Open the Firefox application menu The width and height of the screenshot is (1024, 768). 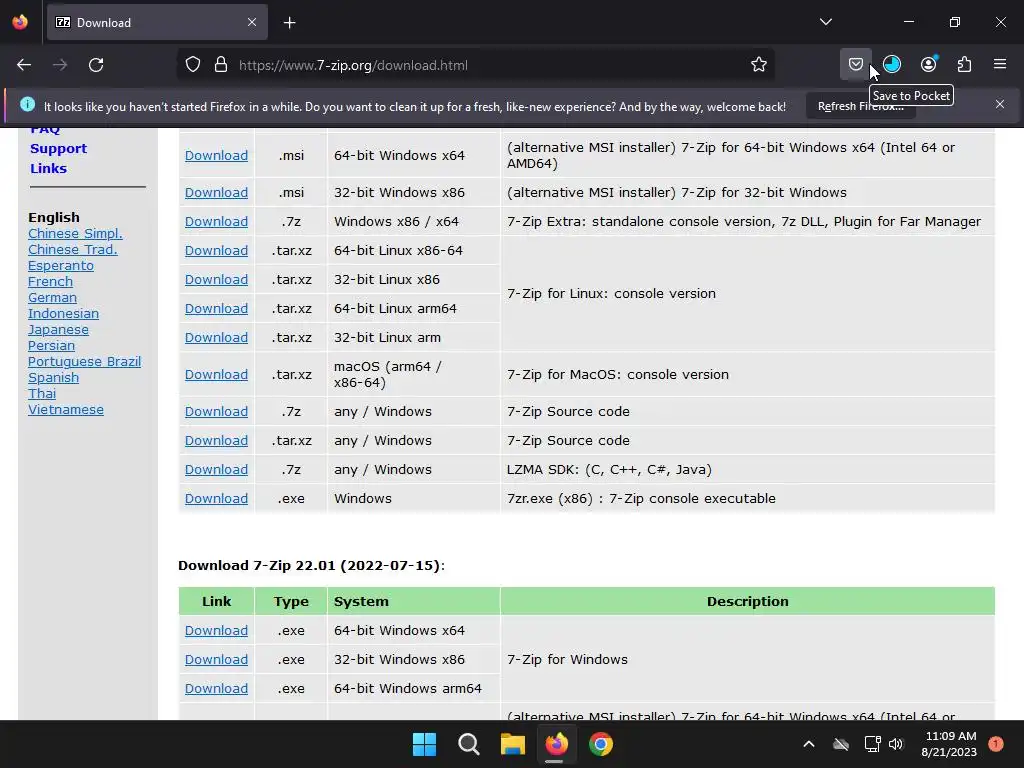coord(1000,65)
